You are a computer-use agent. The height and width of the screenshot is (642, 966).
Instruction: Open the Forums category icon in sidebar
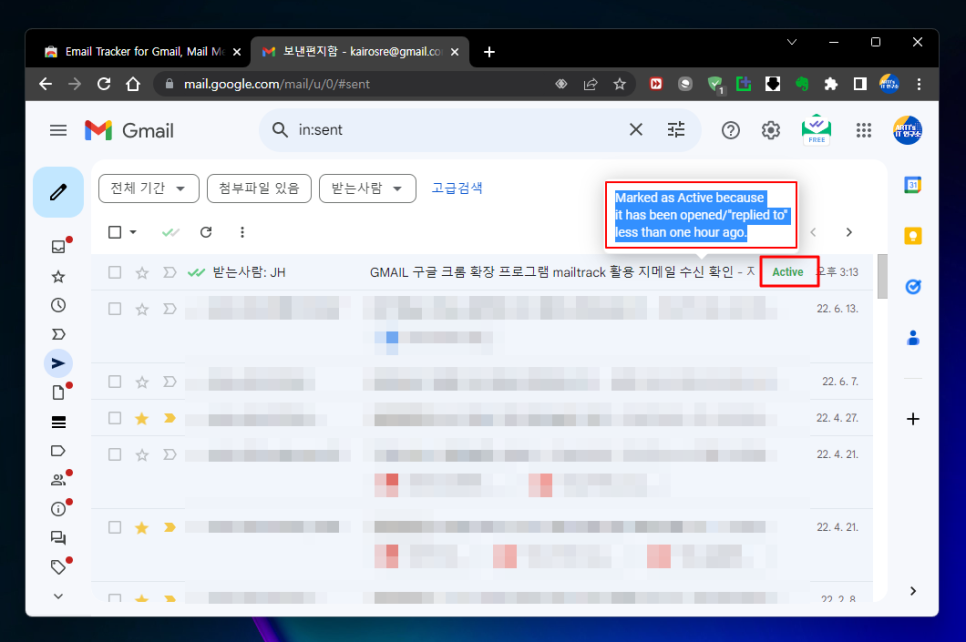click(x=59, y=538)
